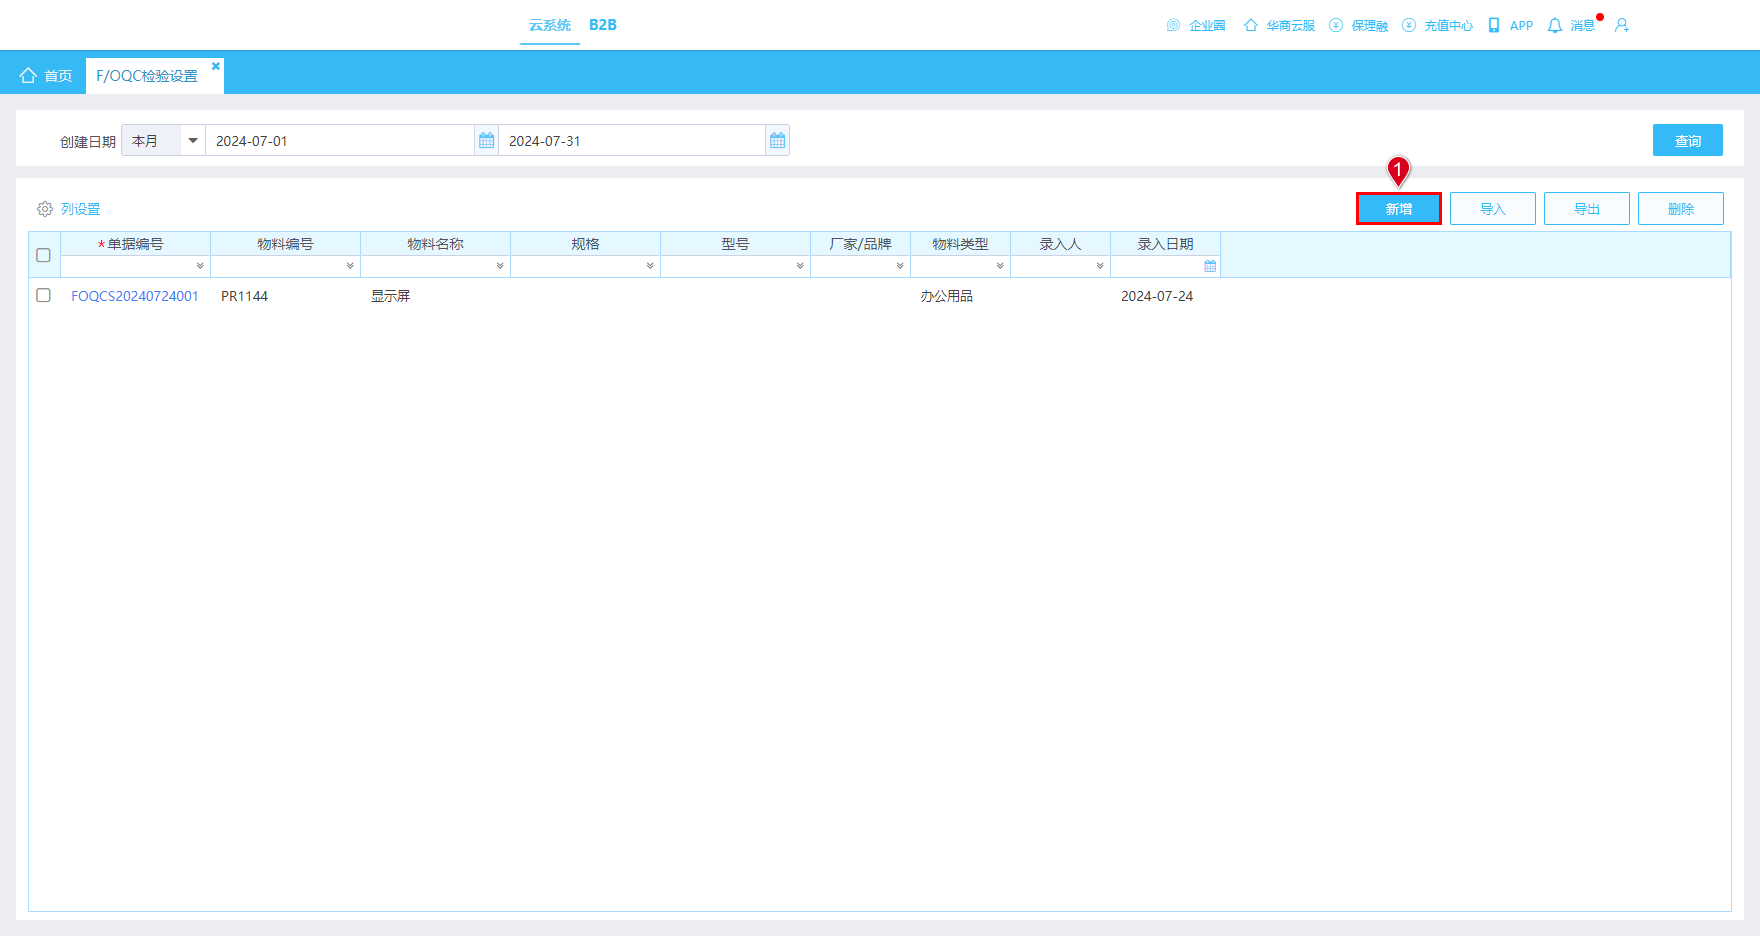Focus the start date field 2024-07-01
The image size is (1760, 936).
click(340, 141)
